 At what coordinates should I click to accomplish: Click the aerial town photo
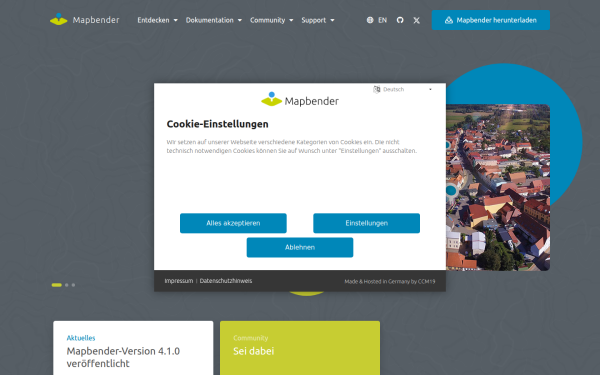(x=498, y=188)
